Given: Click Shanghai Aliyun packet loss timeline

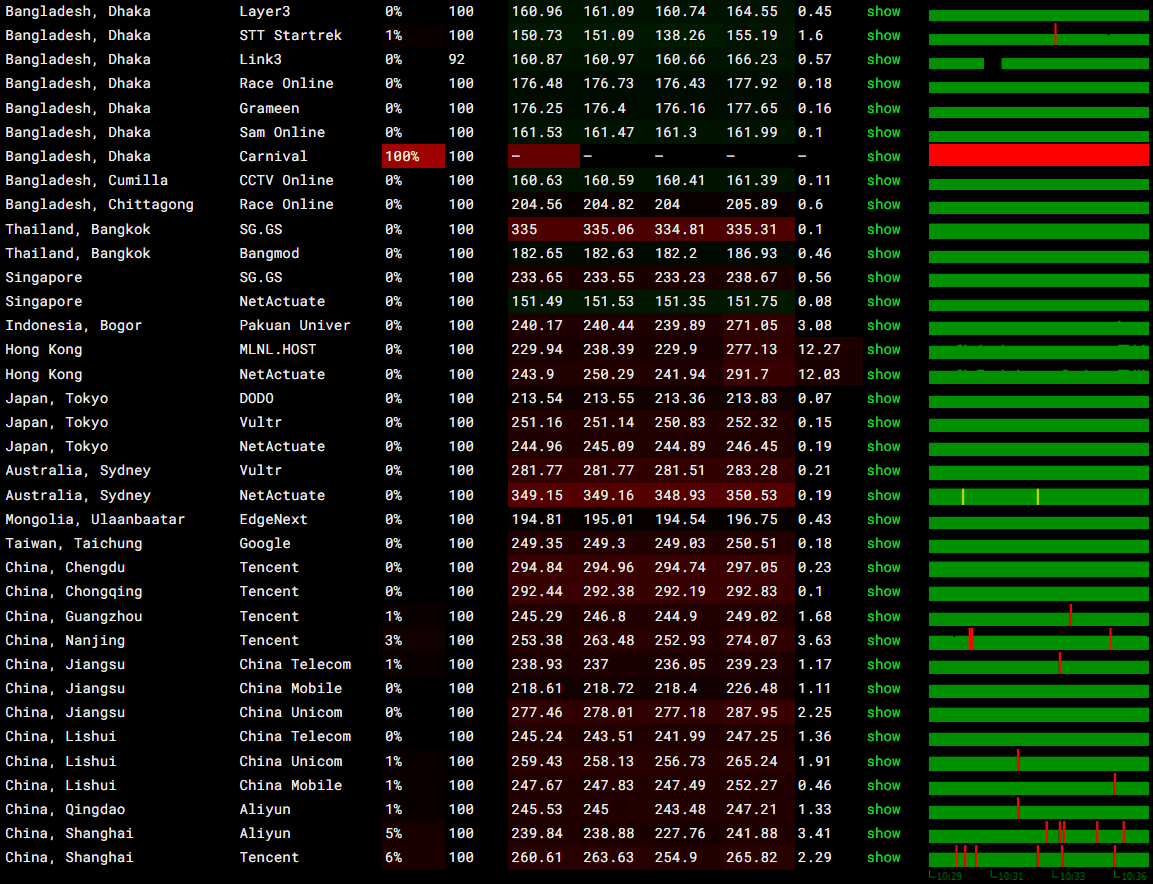Looking at the screenshot, I should point(1038,833).
